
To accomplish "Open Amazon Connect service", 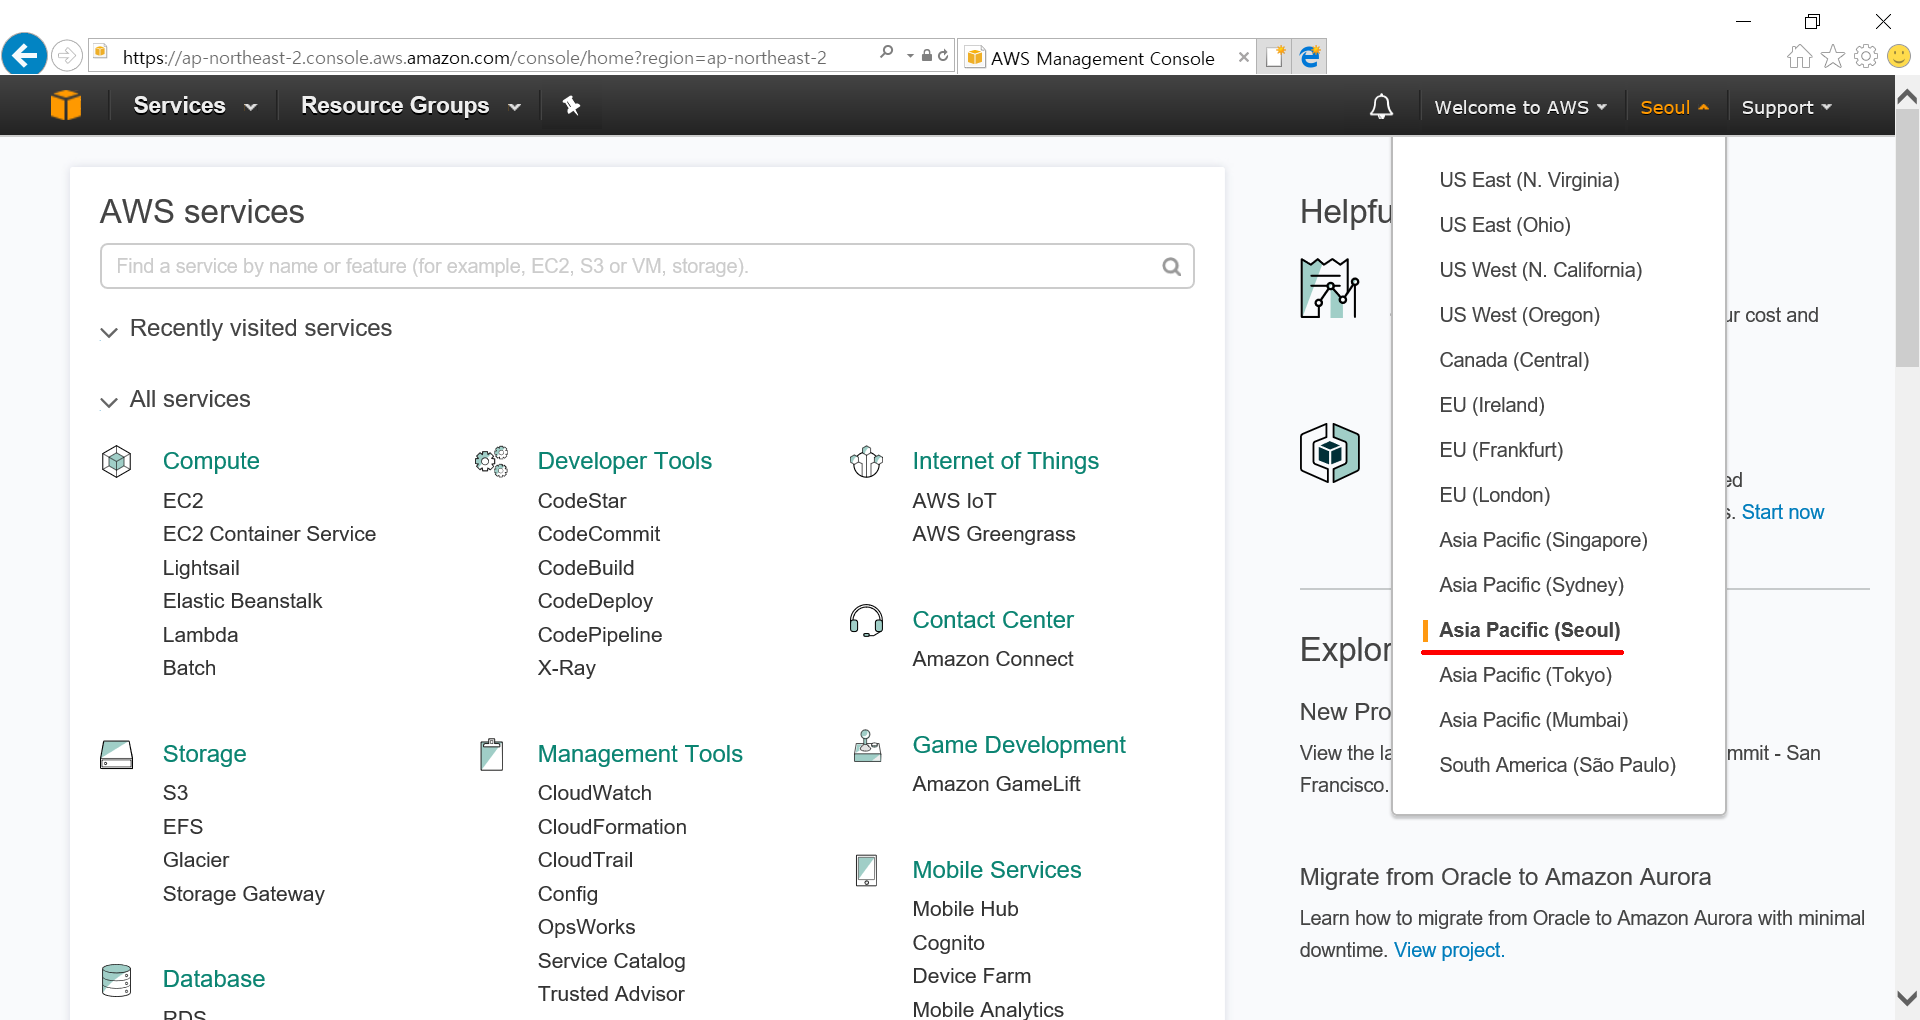I will click(x=992, y=659).
